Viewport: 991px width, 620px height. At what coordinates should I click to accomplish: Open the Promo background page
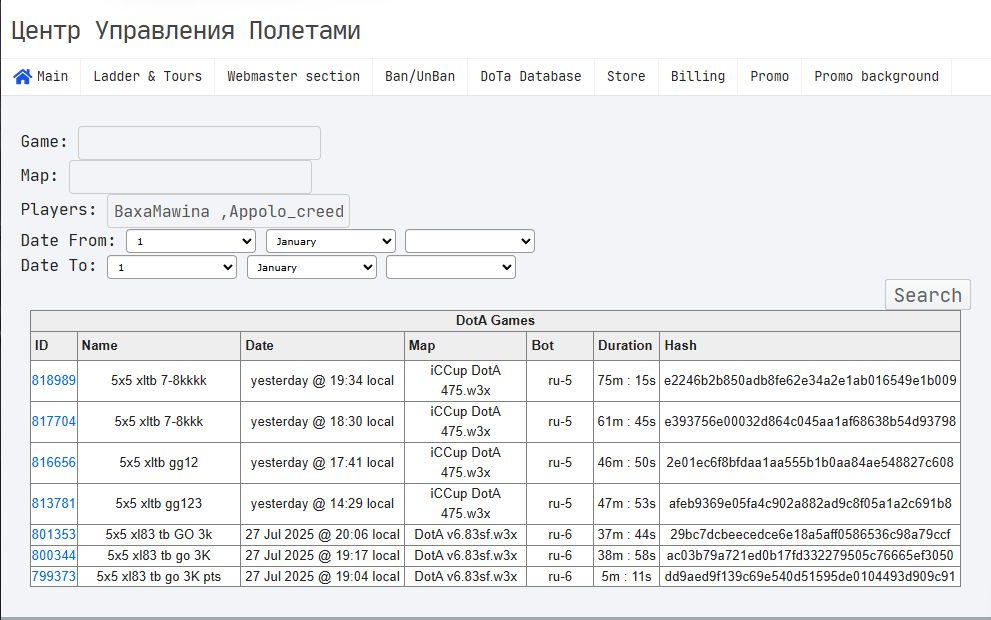pos(876,76)
